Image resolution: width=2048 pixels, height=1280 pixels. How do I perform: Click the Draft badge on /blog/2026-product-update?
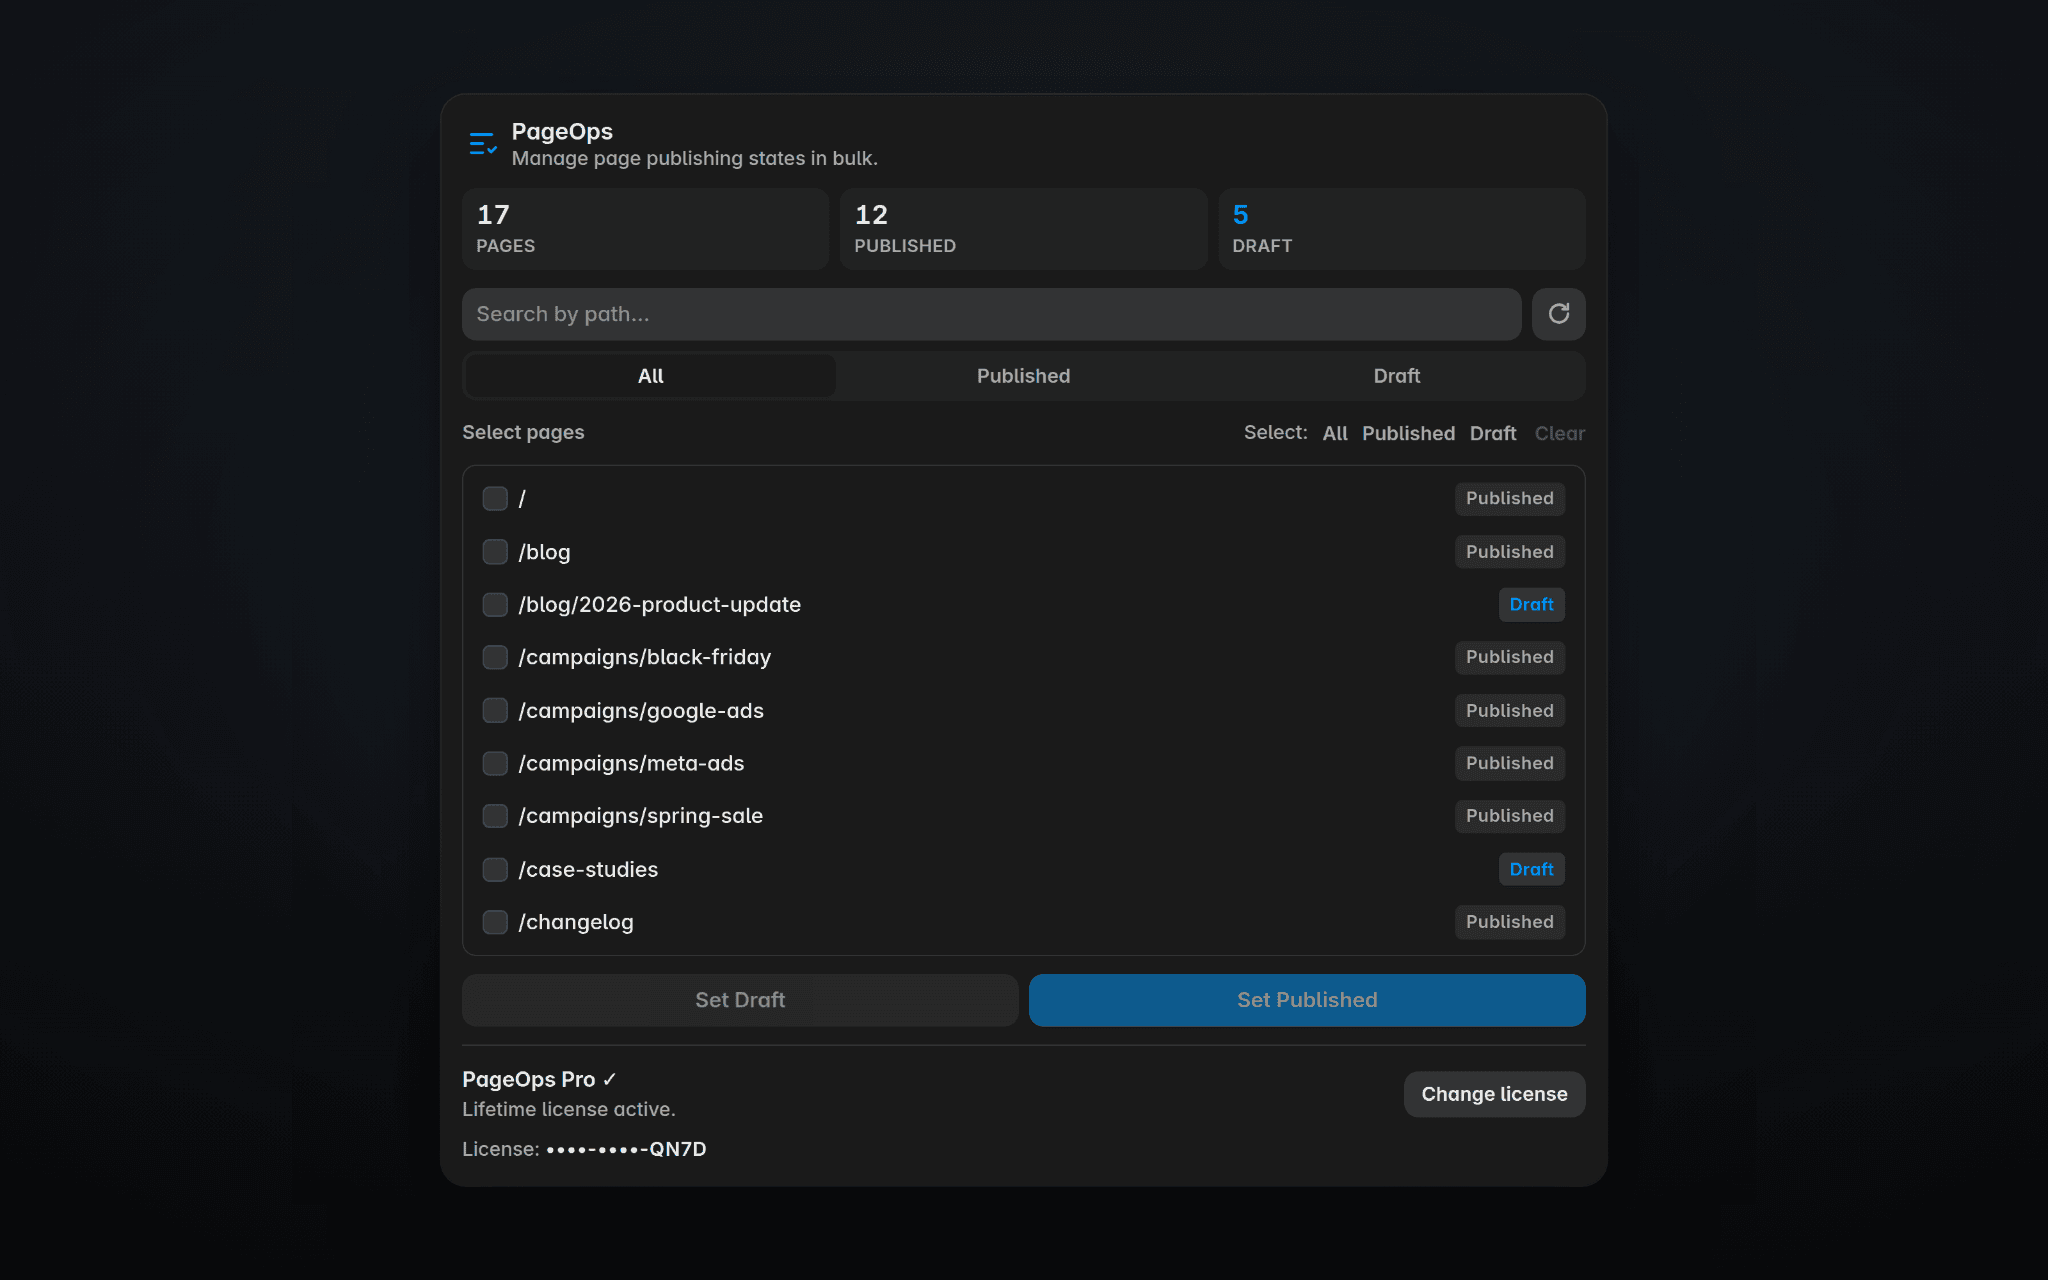click(1531, 604)
